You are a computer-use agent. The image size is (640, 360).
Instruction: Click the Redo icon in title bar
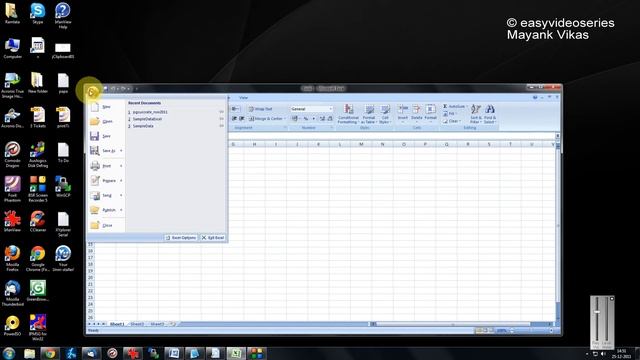[x=123, y=89]
